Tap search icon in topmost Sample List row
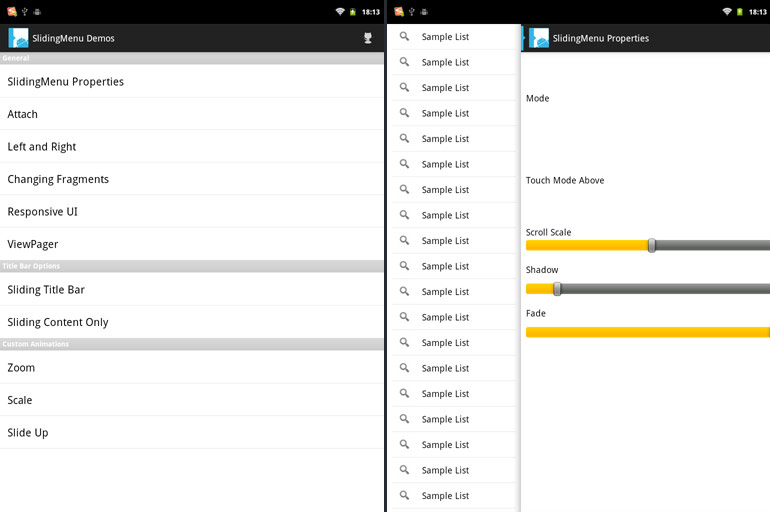The width and height of the screenshot is (770, 512). click(405, 36)
